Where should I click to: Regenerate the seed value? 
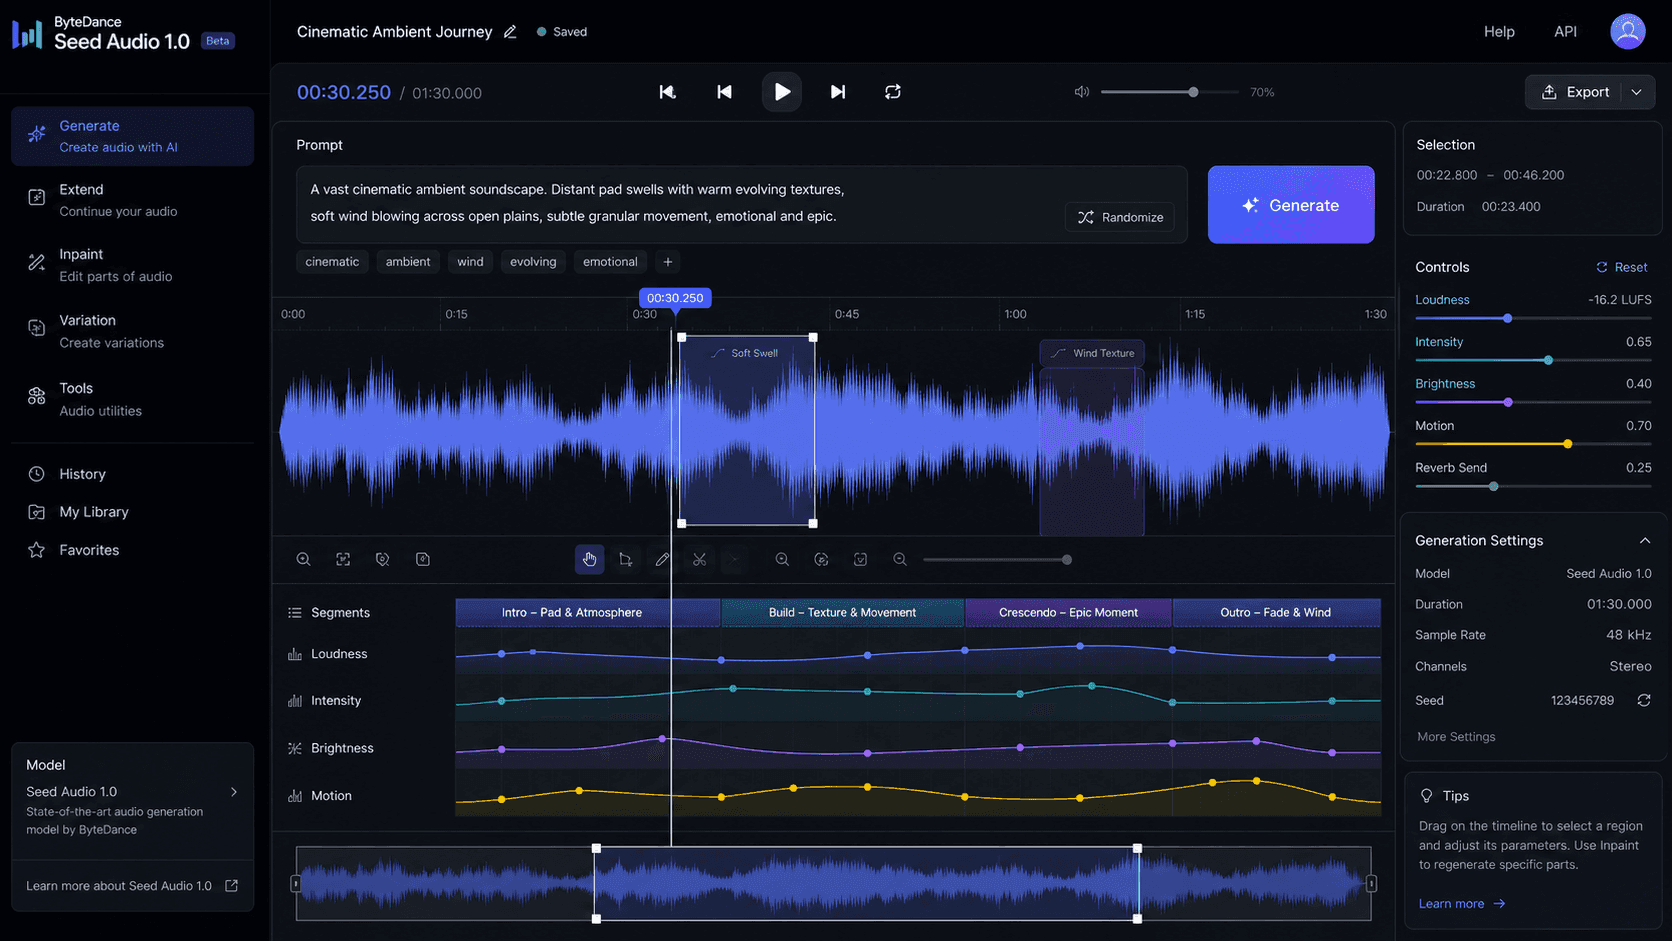click(x=1643, y=700)
